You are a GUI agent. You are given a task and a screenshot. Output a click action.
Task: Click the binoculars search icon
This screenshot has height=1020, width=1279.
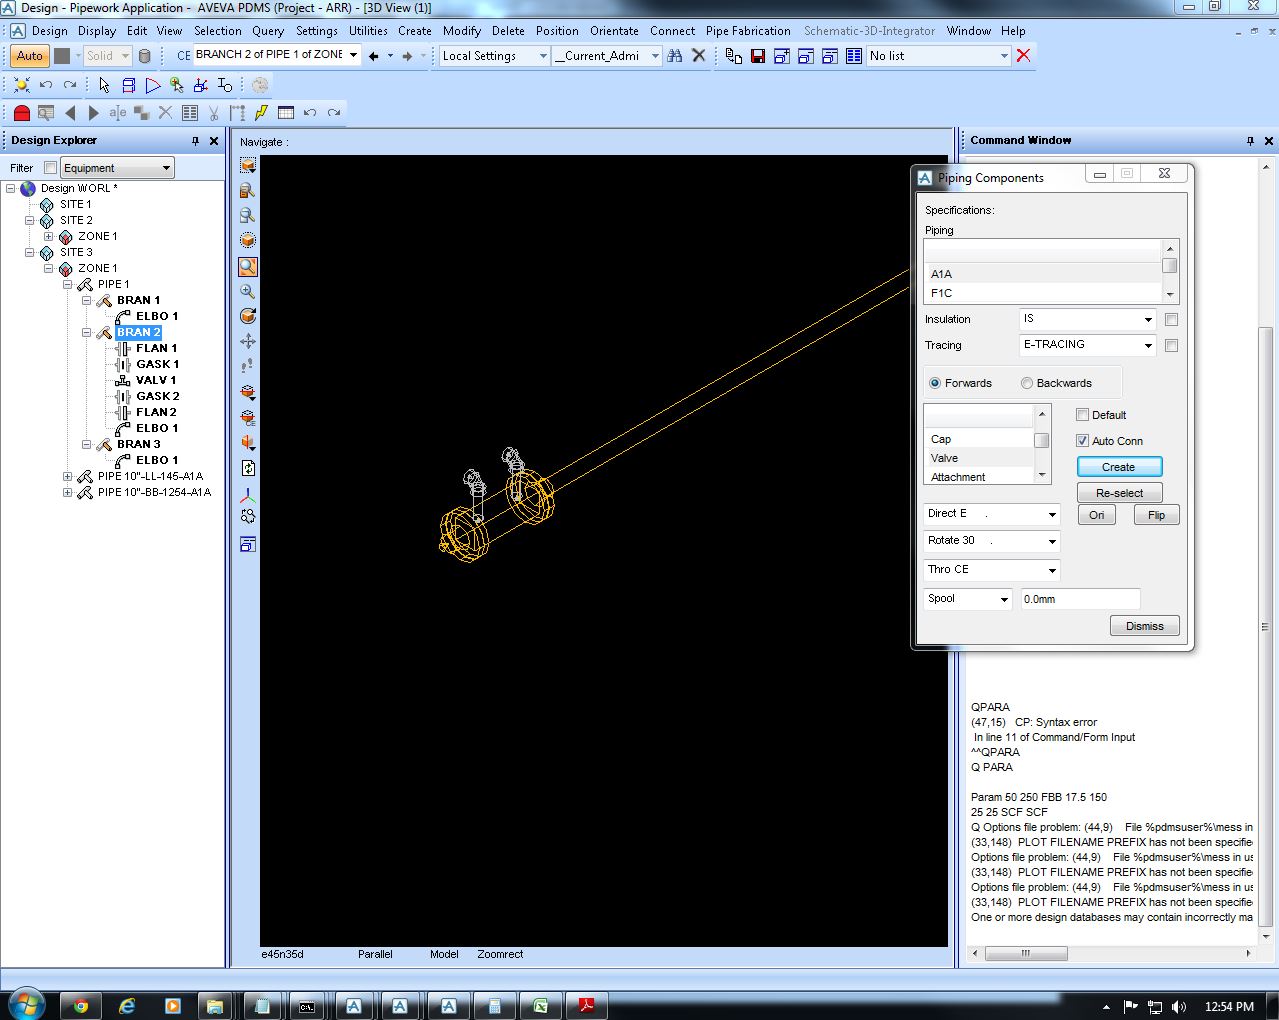[x=675, y=56]
